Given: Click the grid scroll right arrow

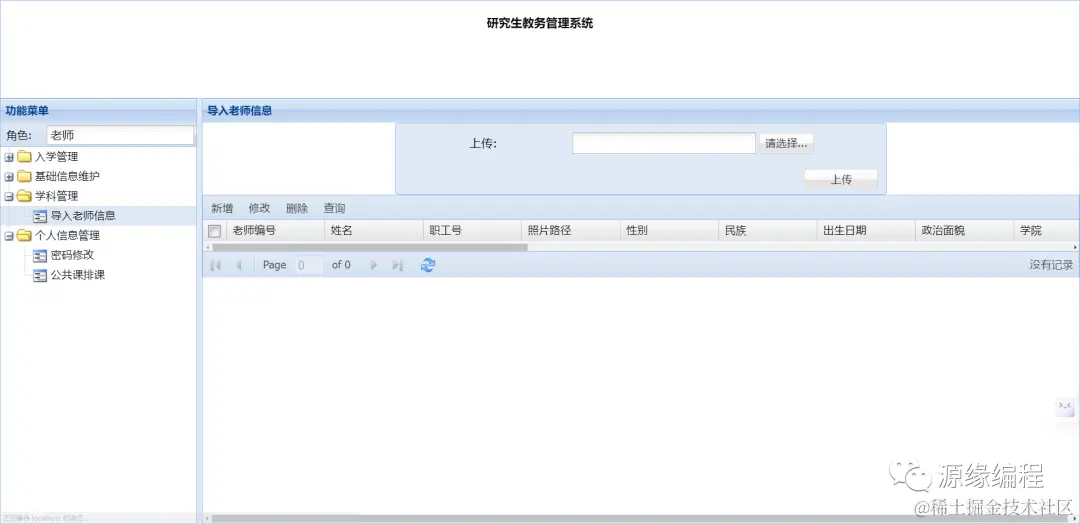Looking at the screenshot, I should click(1075, 247).
